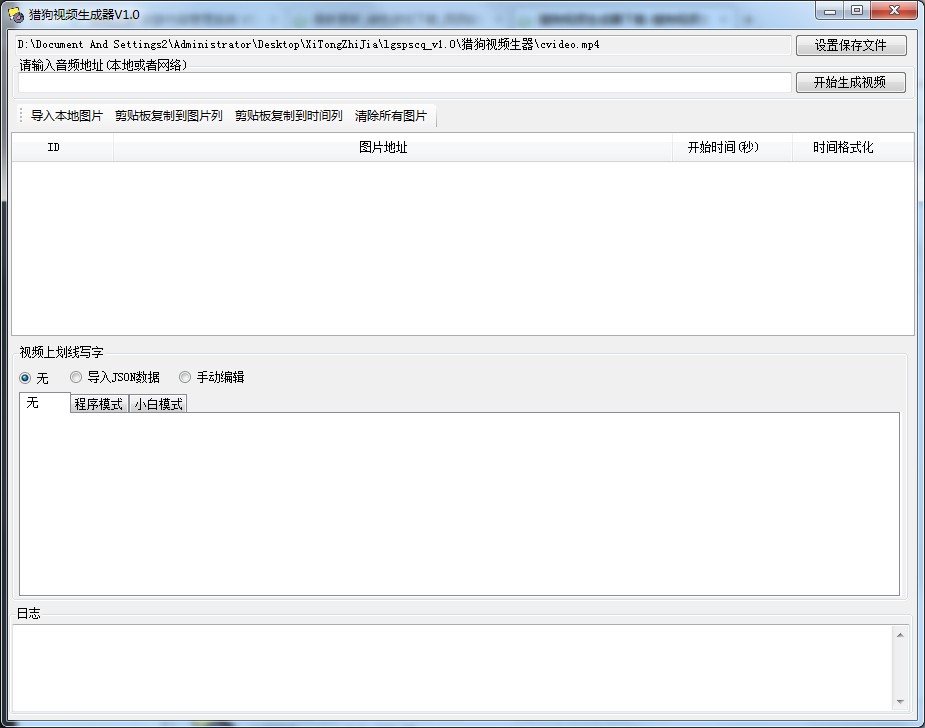Select the 无 radio button
The width and height of the screenshot is (925, 728).
pos(26,378)
